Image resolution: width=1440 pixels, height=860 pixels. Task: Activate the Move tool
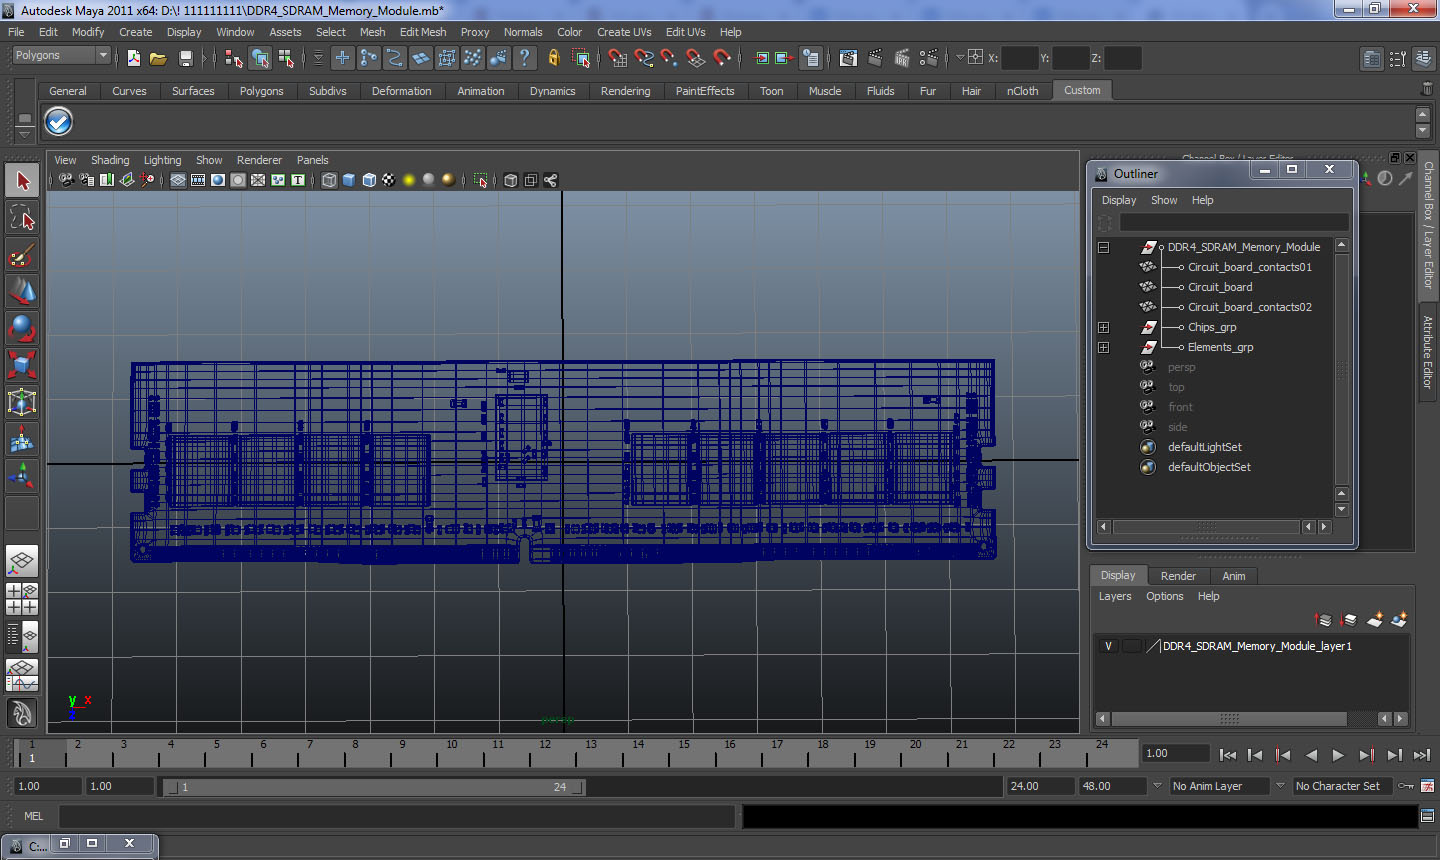point(22,292)
